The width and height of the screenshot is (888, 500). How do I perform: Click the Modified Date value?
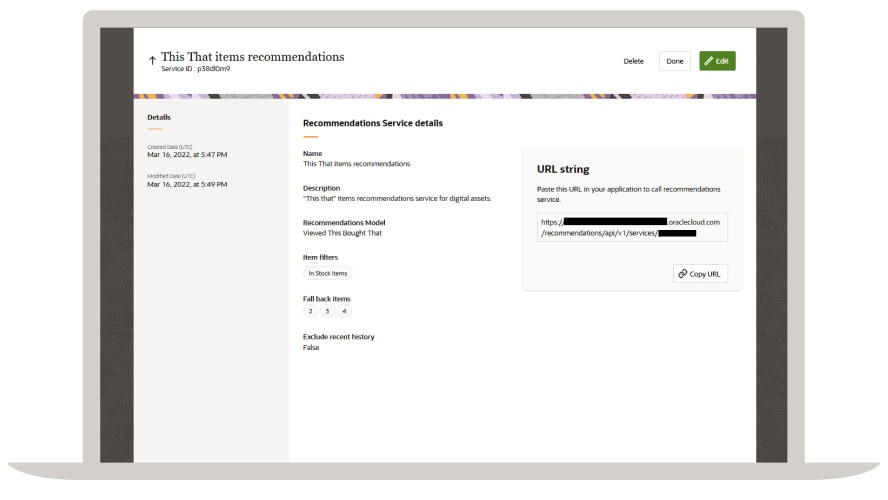coord(187,184)
